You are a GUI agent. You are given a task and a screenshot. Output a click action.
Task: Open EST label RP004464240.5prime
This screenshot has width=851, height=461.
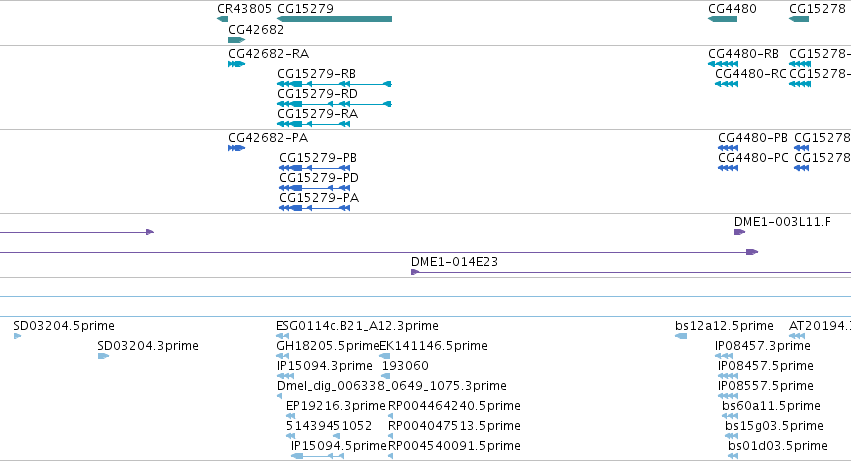point(454,407)
